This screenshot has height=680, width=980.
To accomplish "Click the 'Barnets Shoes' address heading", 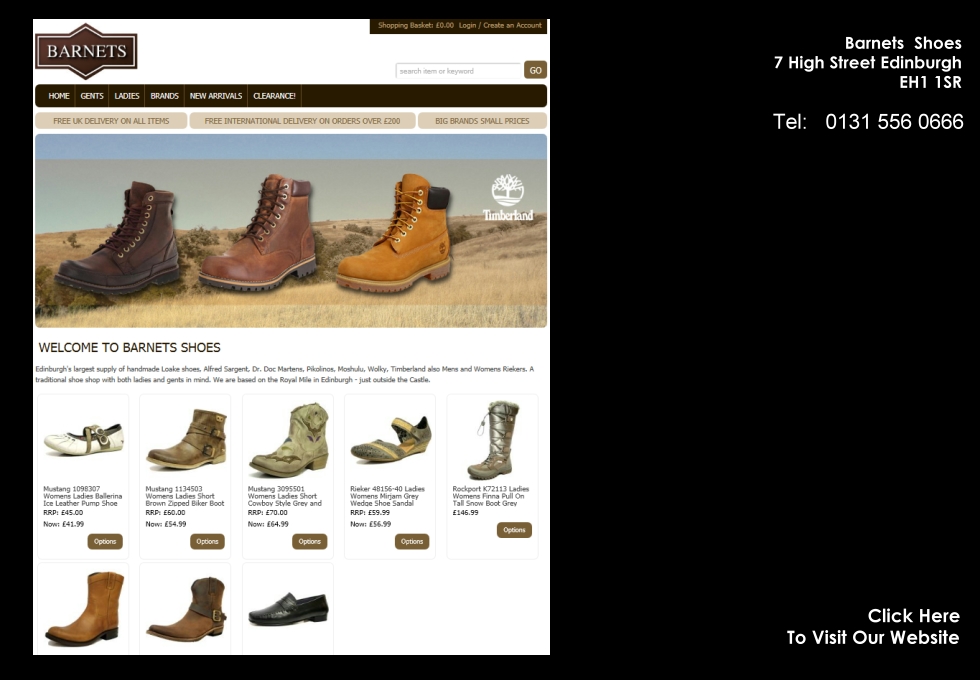I will [903, 43].
